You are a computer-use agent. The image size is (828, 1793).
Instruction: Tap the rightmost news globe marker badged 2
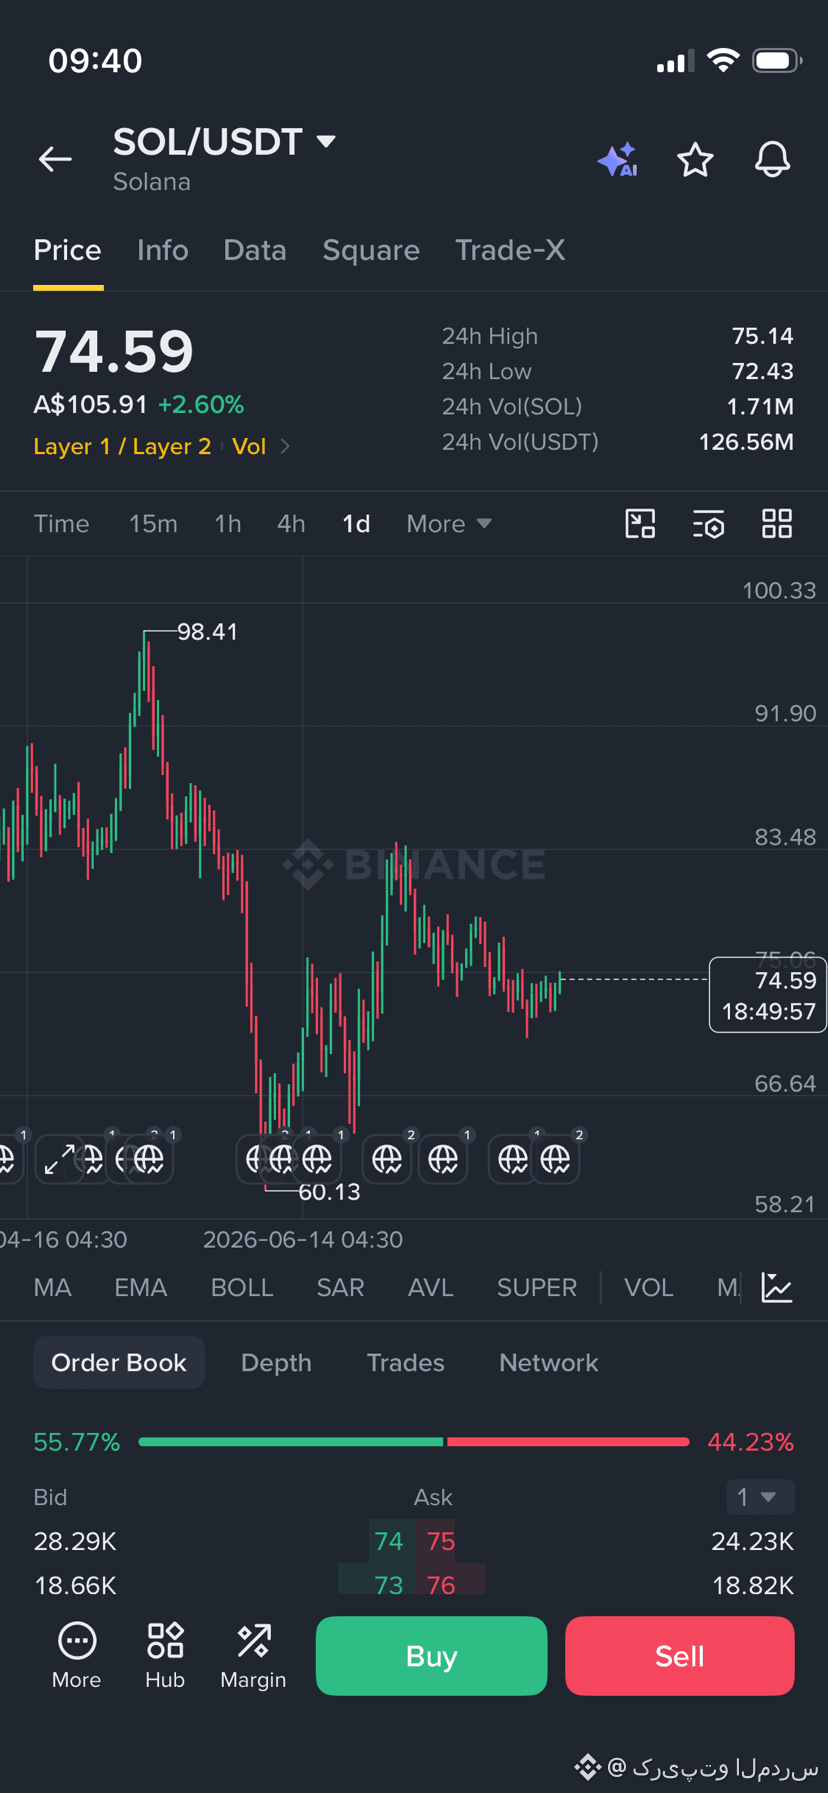pyautogui.click(x=556, y=1159)
